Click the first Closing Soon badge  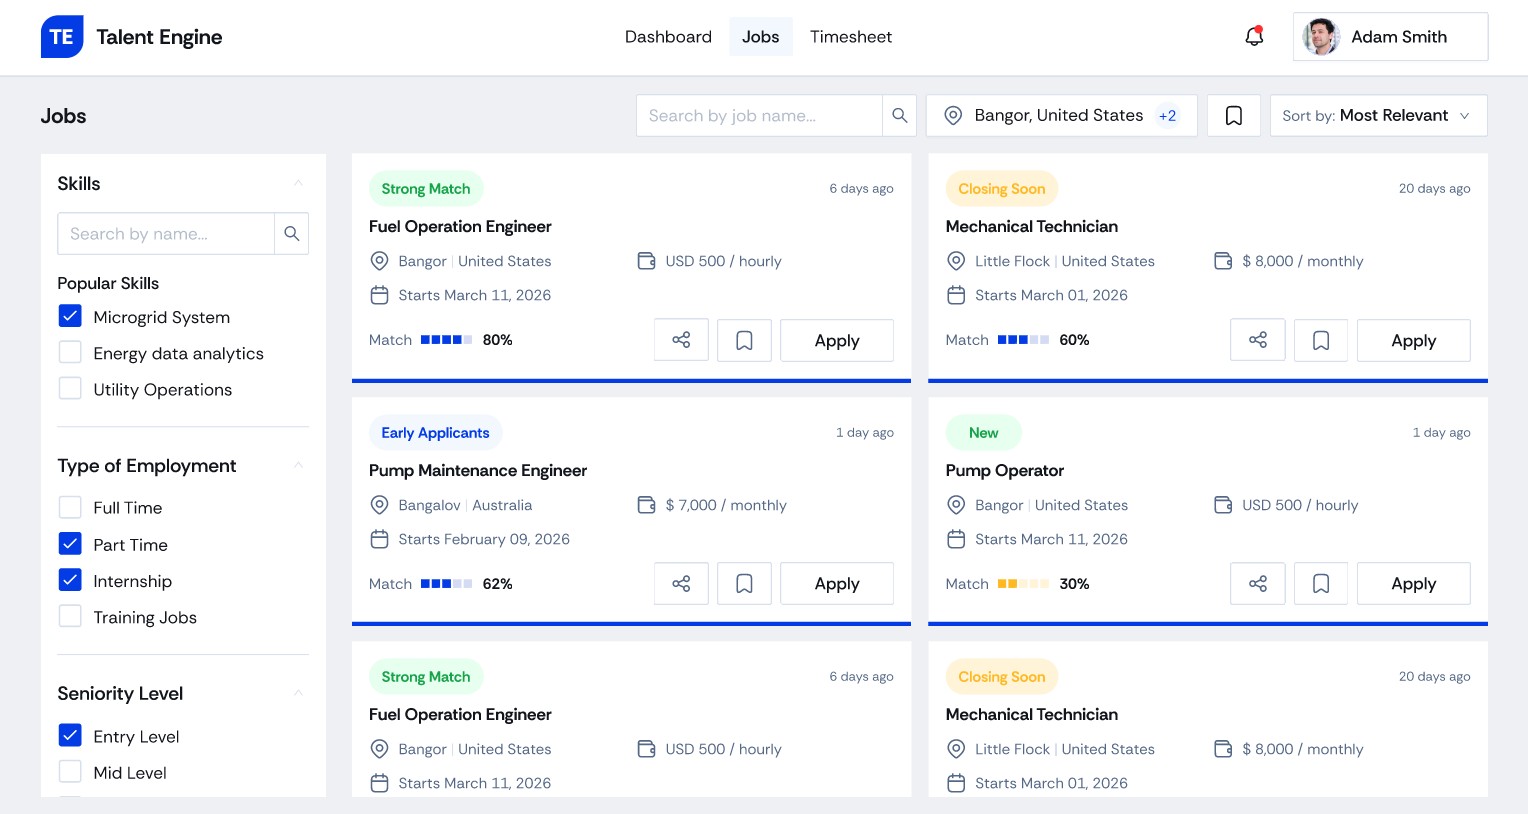pos(1002,188)
